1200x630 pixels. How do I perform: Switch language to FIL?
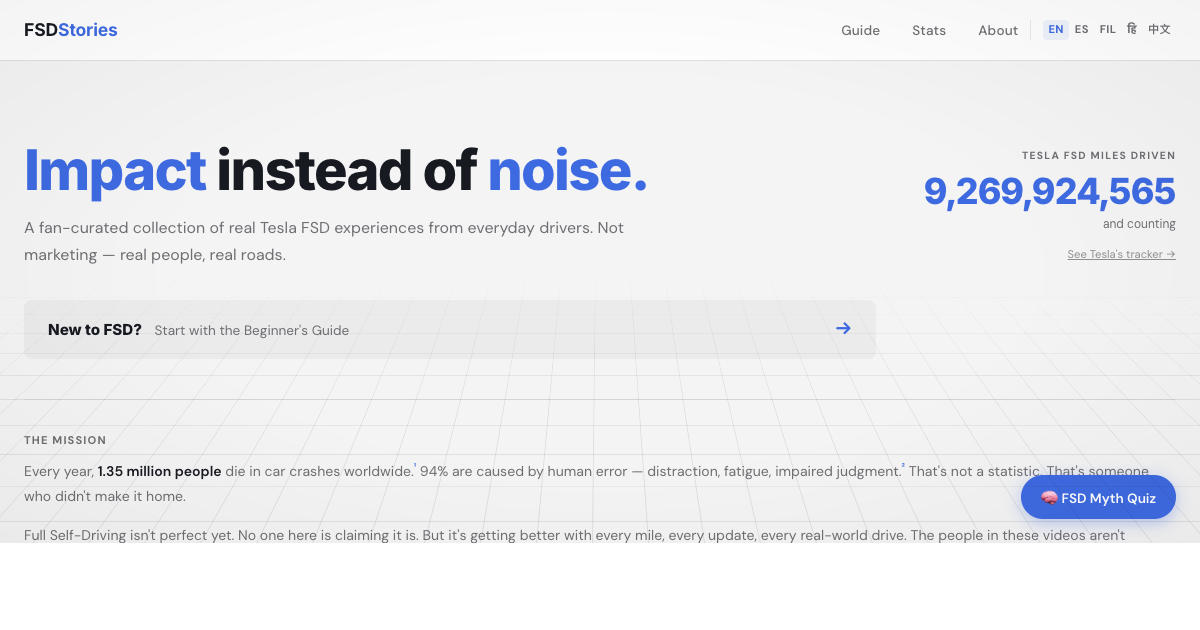1108,29
